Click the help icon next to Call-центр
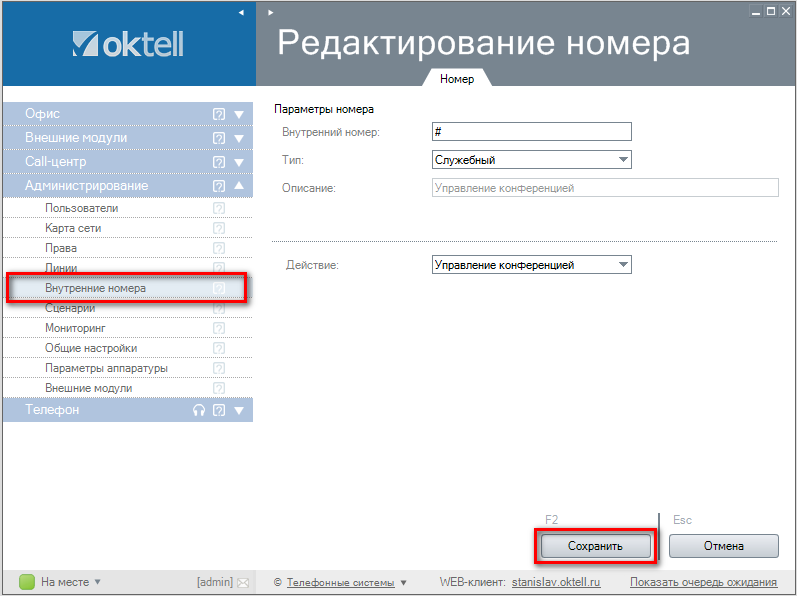 point(219,162)
